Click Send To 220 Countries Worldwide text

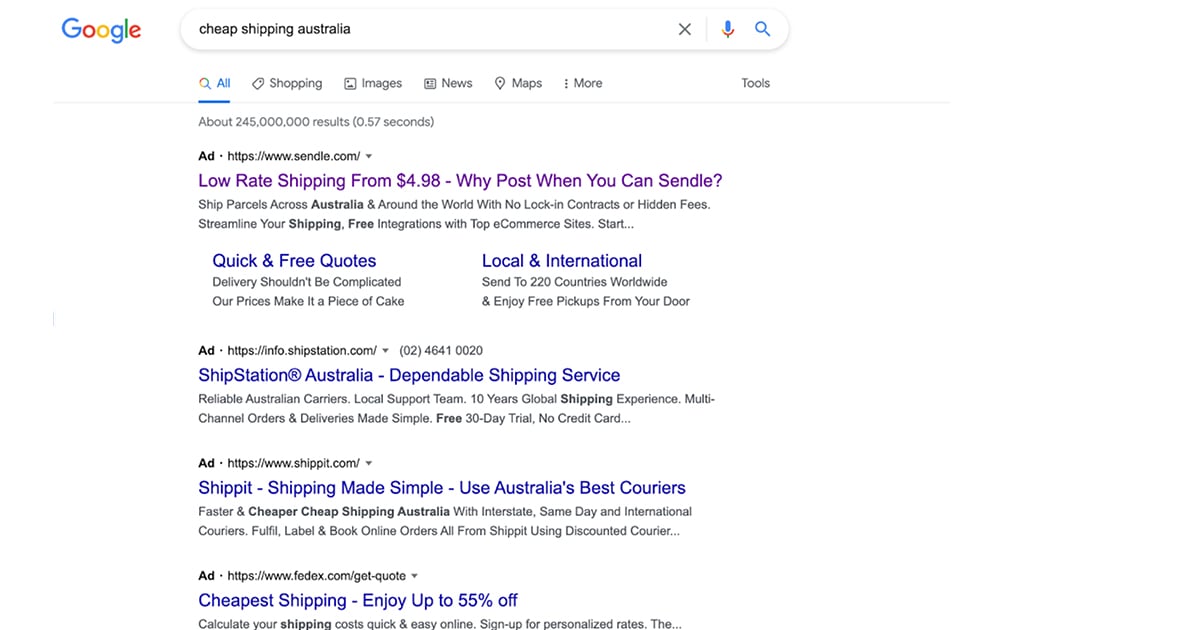coord(575,282)
